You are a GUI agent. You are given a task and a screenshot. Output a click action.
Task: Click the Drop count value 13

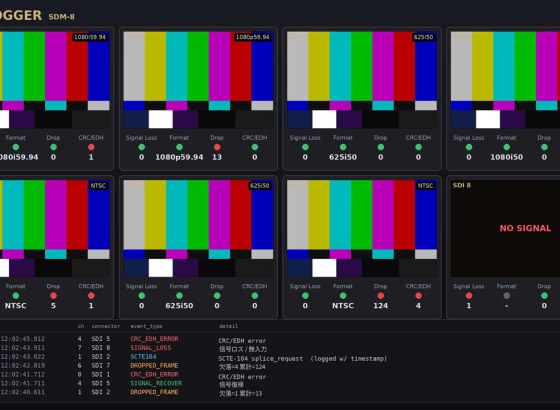pyautogui.click(x=217, y=157)
